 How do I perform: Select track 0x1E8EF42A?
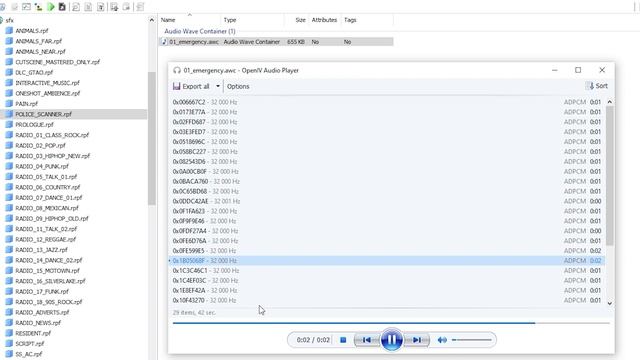[x=387, y=290]
